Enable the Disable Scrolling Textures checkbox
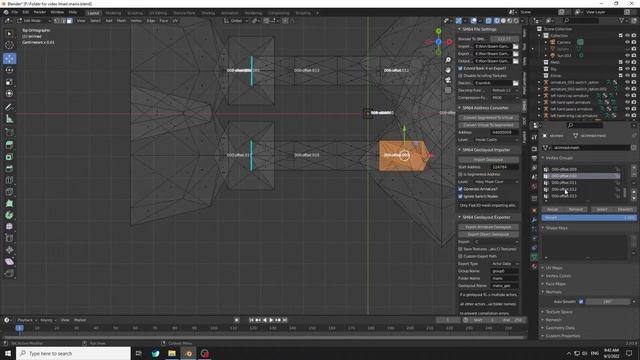640x360 pixels. (460, 76)
